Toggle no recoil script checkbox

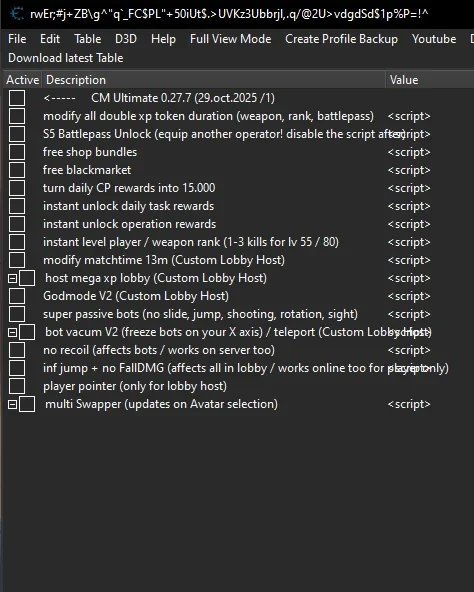[17, 350]
